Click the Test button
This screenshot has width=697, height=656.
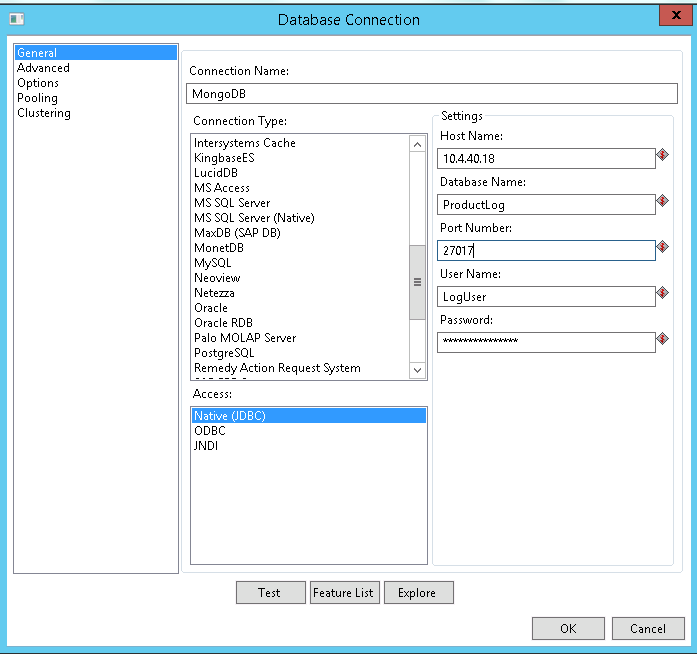click(271, 592)
